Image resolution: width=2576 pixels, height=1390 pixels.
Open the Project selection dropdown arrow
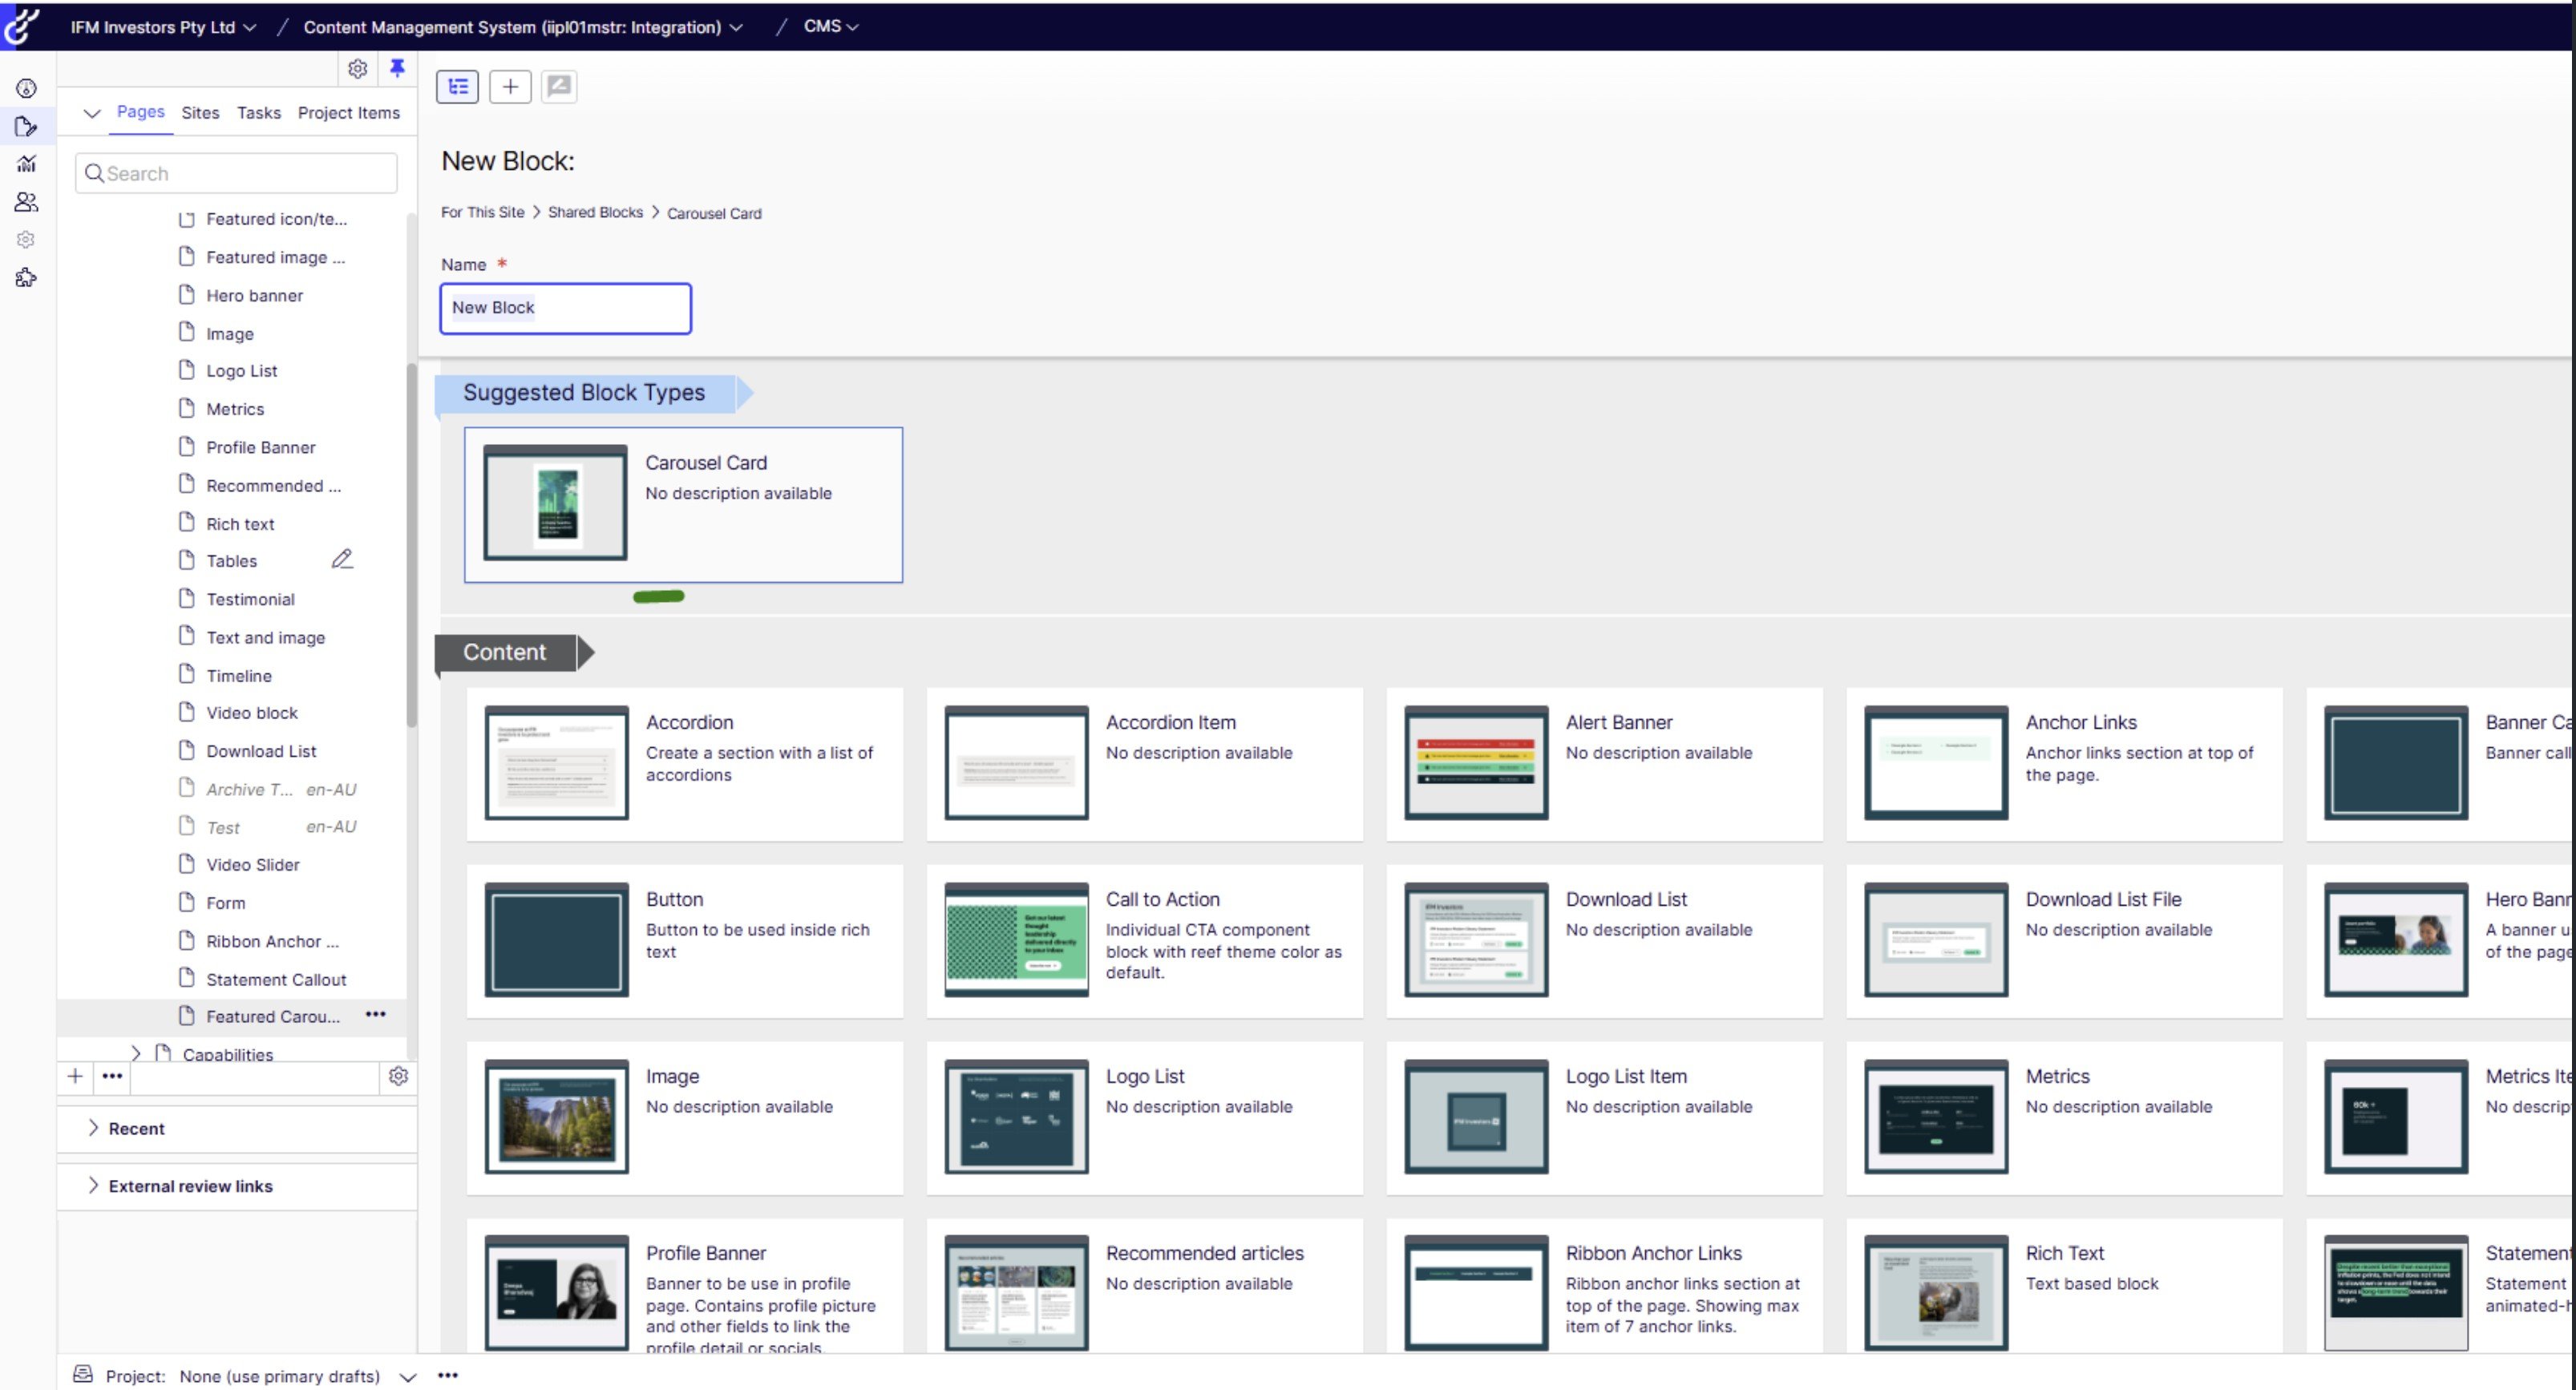[407, 1376]
